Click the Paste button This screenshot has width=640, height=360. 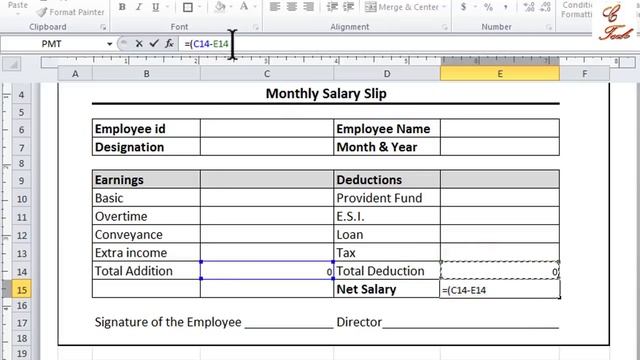click(18, 6)
